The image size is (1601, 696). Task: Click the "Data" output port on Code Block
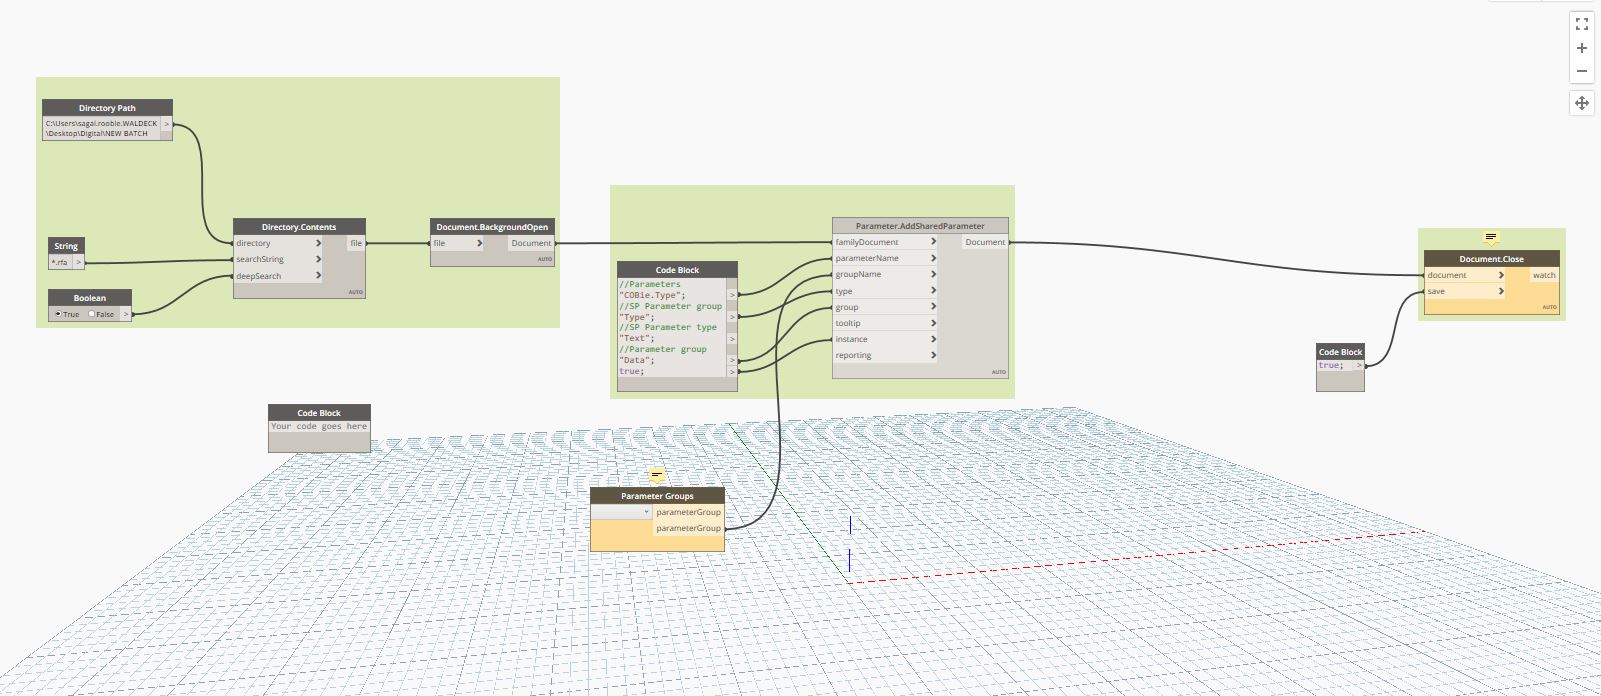[x=732, y=360]
